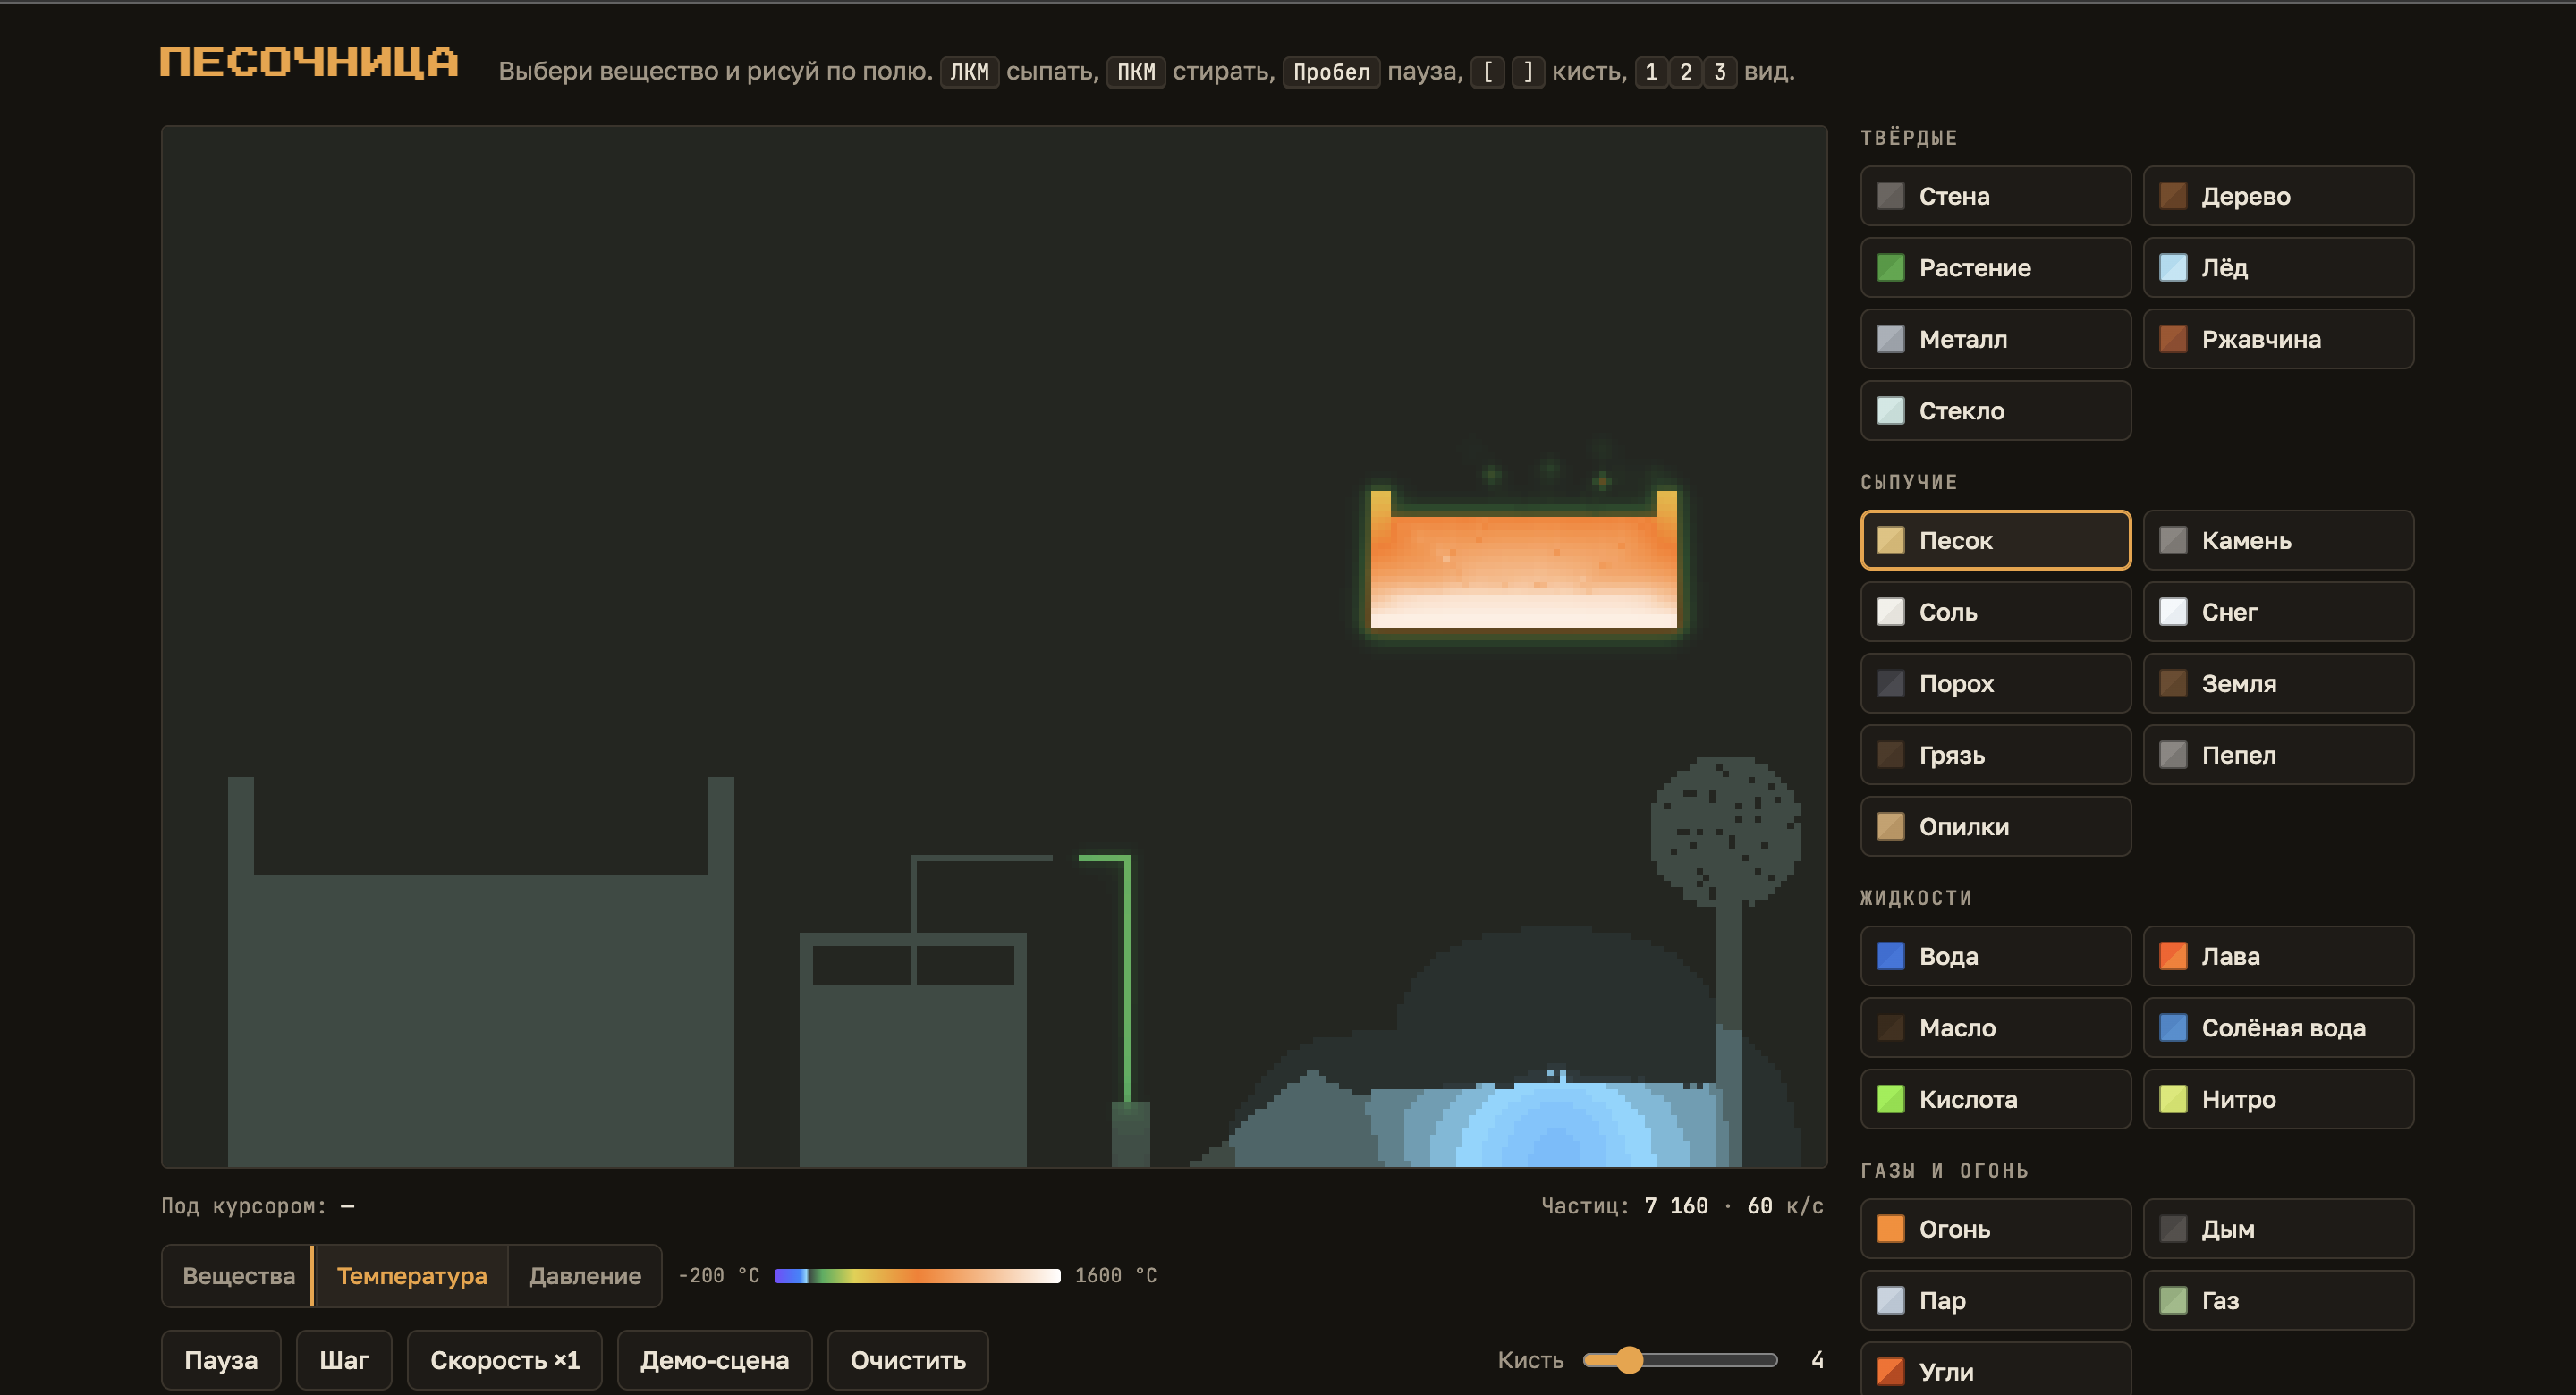Image resolution: width=2576 pixels, height=1395 pixels.
Task: Pick the Кислота material swatch
Action: (1995, 1099)
